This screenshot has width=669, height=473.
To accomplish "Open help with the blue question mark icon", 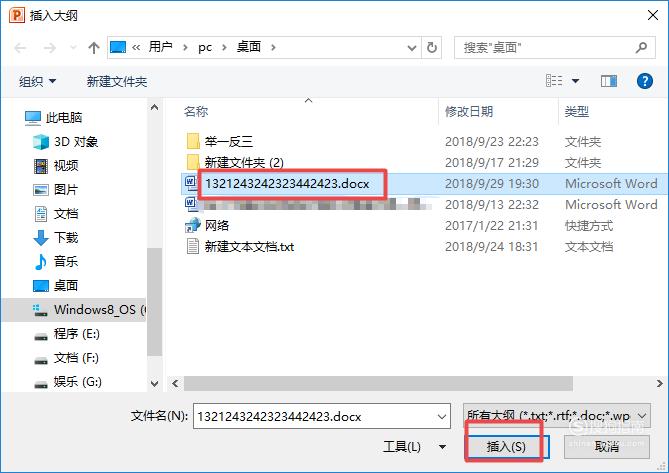I will coord(644,81).
